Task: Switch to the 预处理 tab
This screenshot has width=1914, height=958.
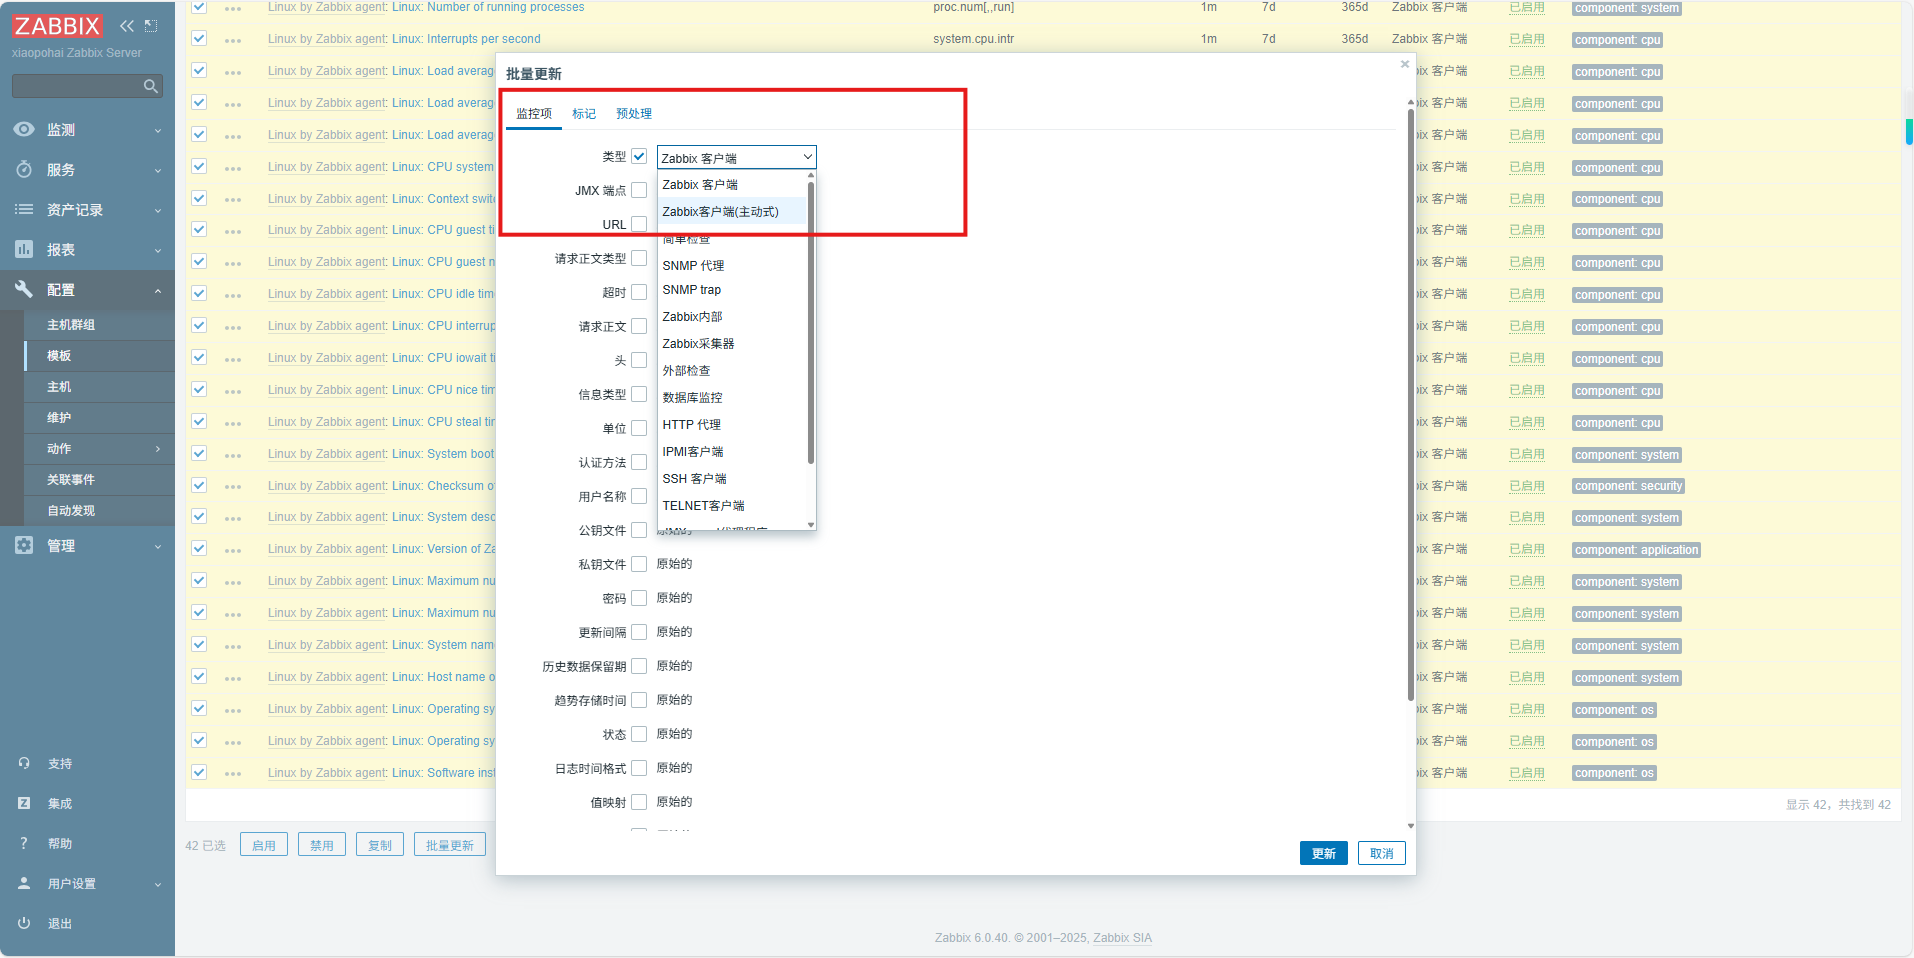Action: point(634,113)
